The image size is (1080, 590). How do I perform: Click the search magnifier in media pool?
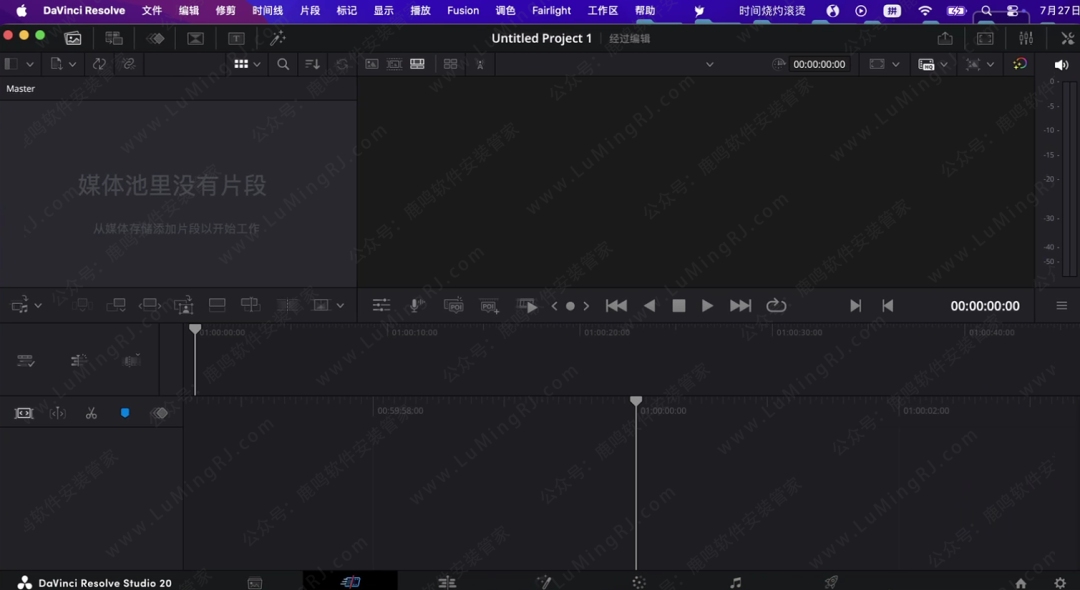(283, 64)
